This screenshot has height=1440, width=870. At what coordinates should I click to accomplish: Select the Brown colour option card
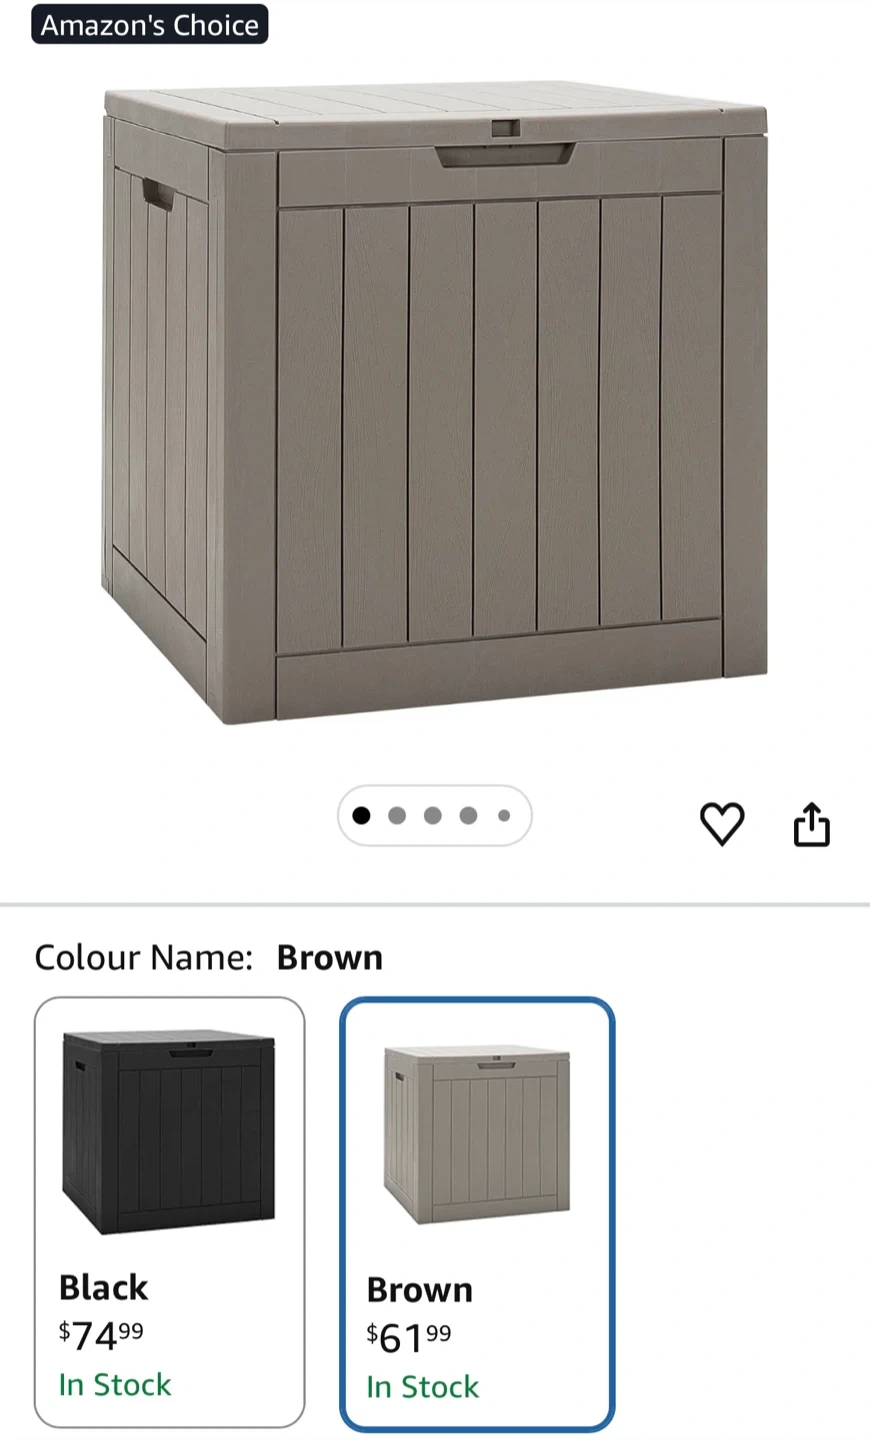click(477, 1214)
